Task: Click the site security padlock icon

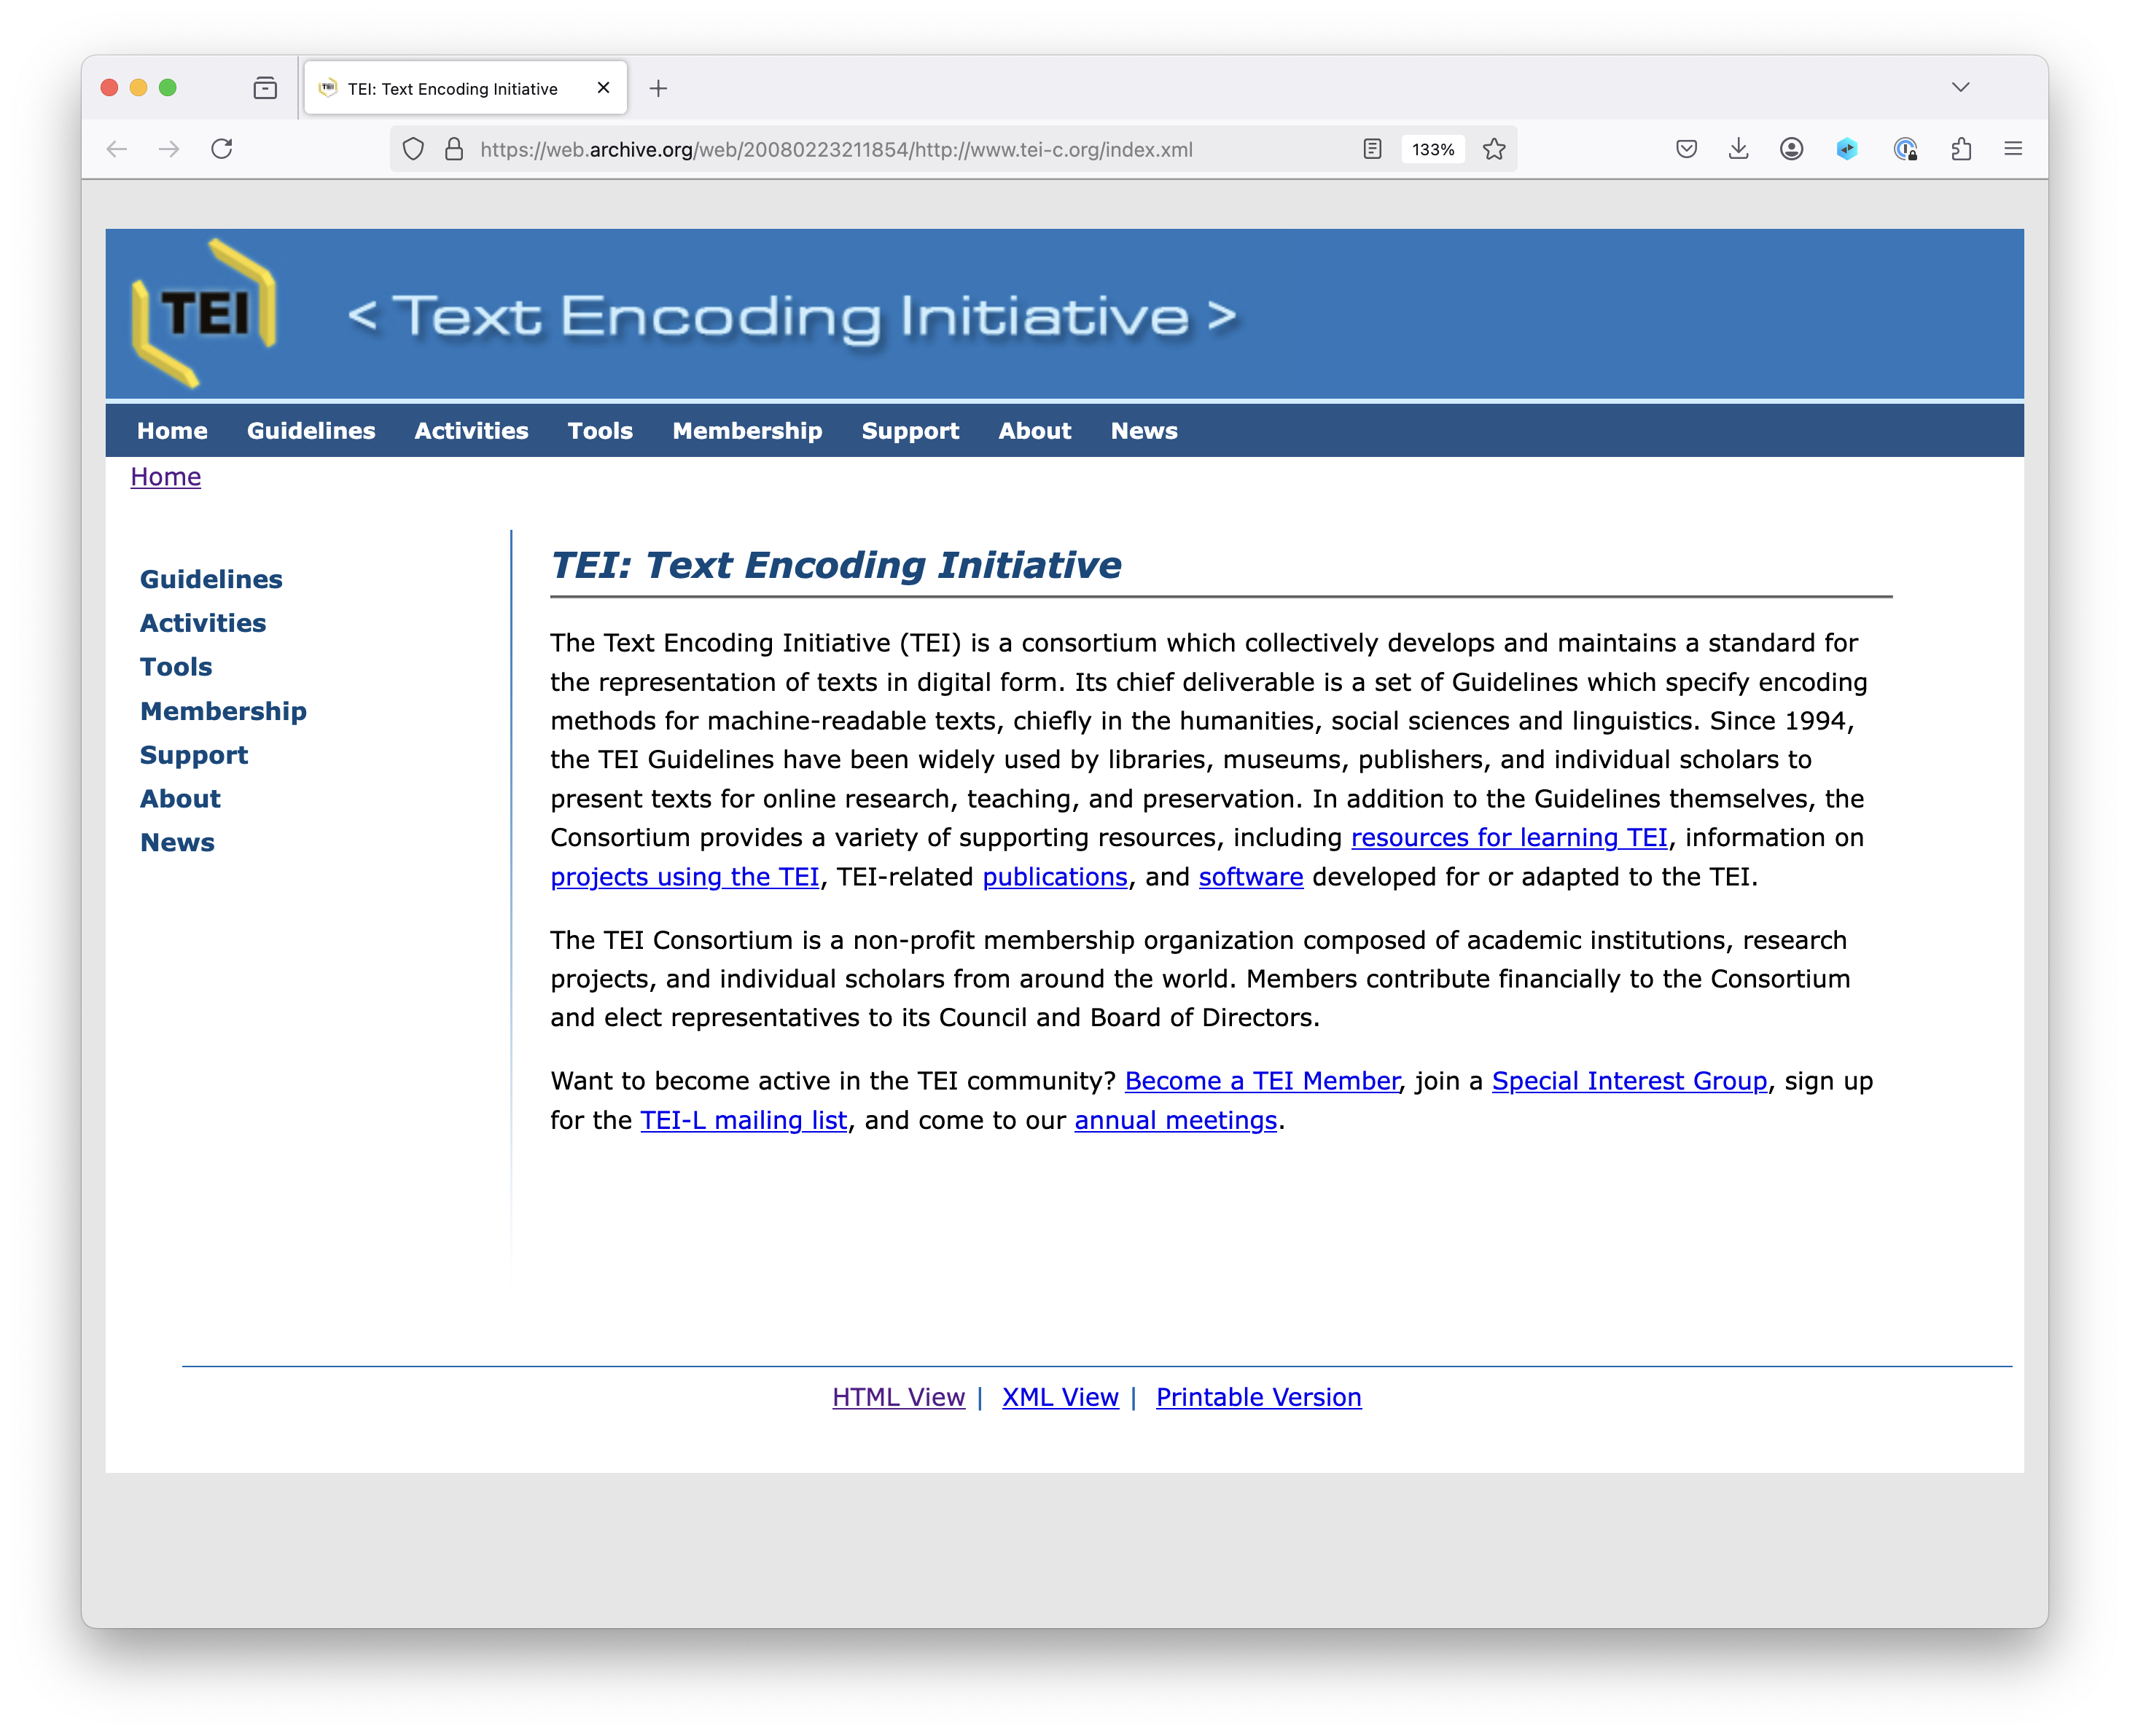Action: pyautogui.click(x=454, y=149)
